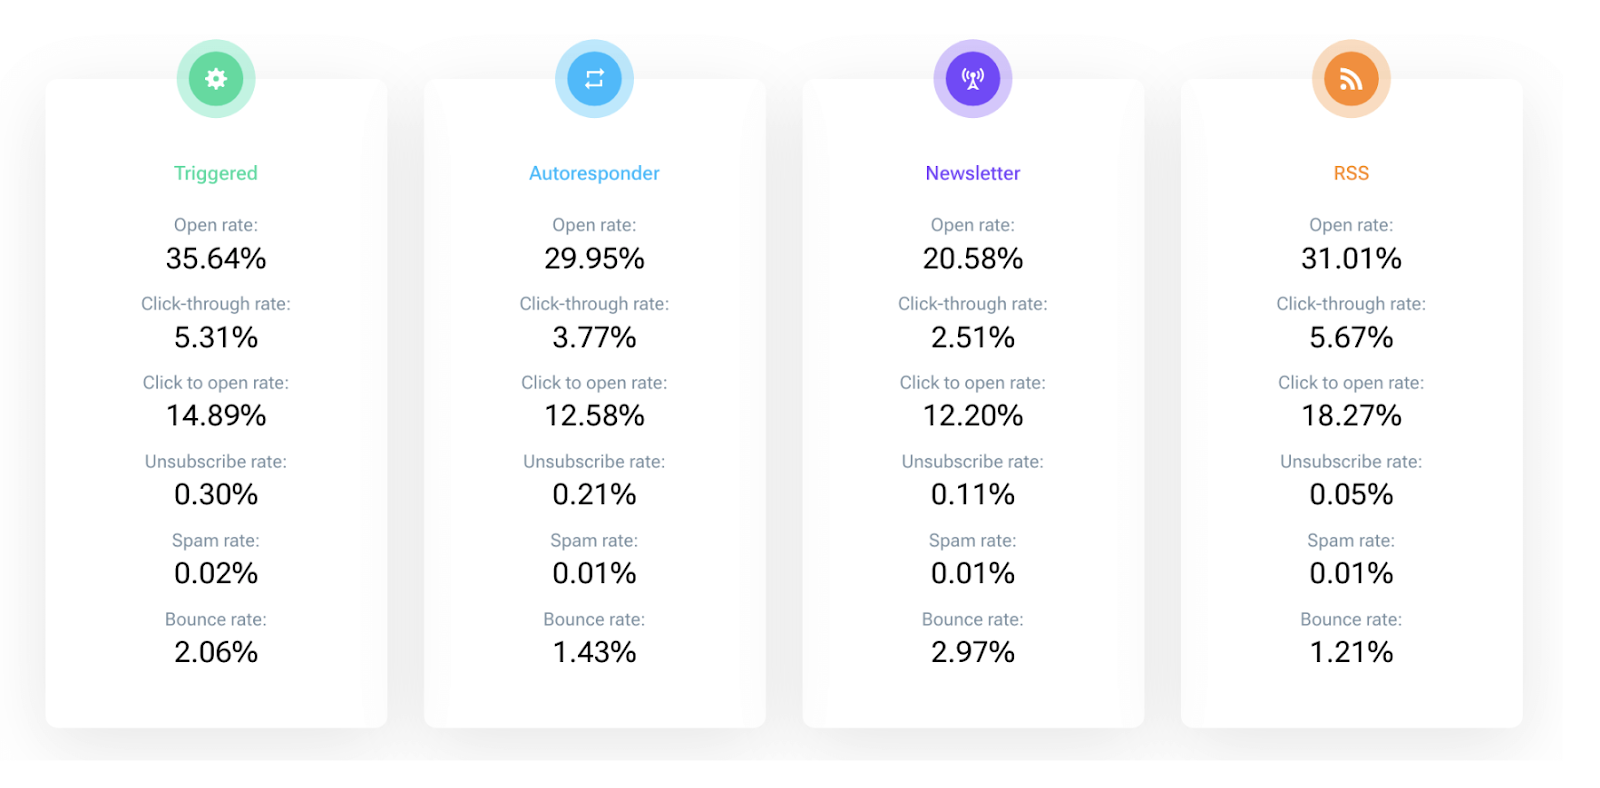
Task: Click Triggered spam rate 0.02%
Action: point(216,573)
